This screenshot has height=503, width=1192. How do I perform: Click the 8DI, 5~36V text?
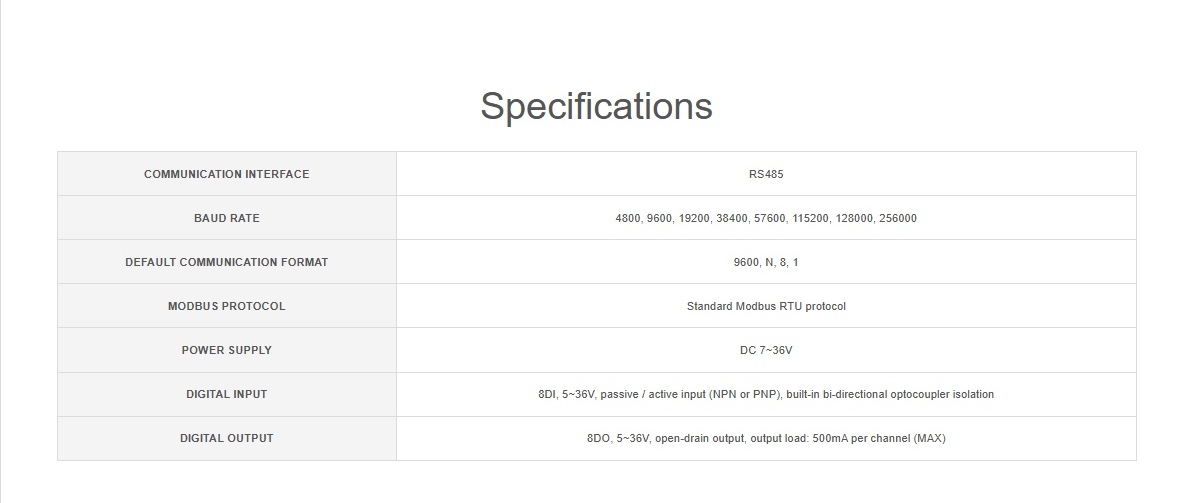point(567,394)
